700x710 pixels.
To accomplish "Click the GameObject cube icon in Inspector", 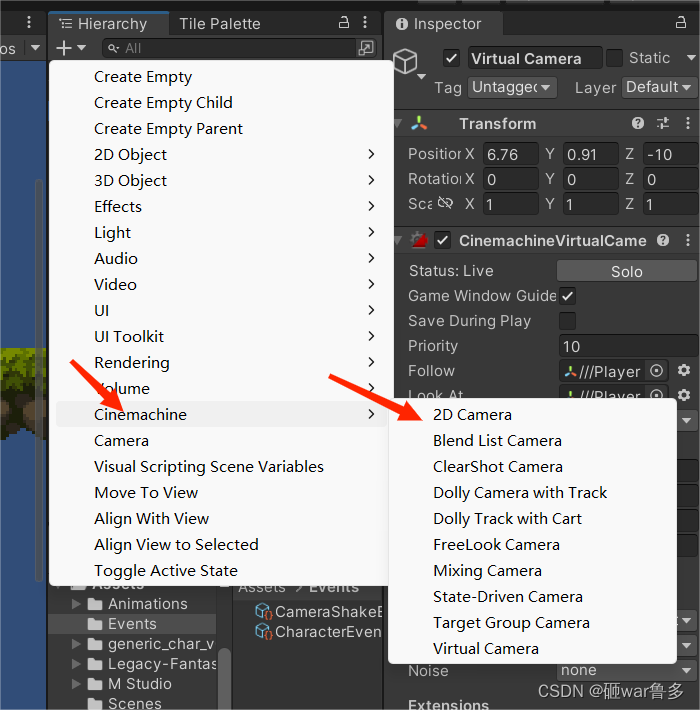I will tap(405, 61).
